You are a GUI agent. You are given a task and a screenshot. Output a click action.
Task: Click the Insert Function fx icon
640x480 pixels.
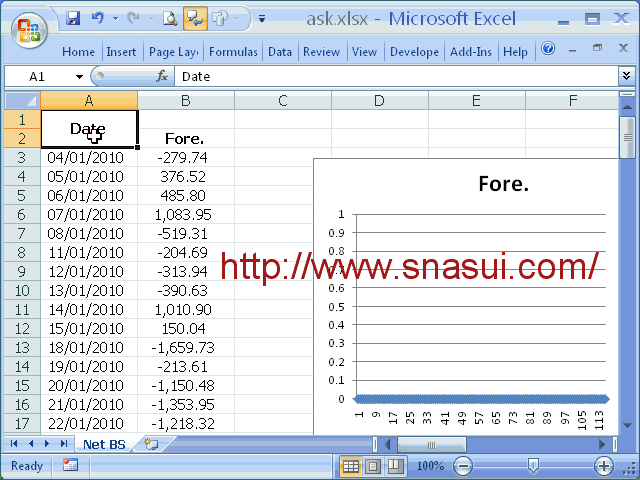pyautogui.click(x=162, y=76)
